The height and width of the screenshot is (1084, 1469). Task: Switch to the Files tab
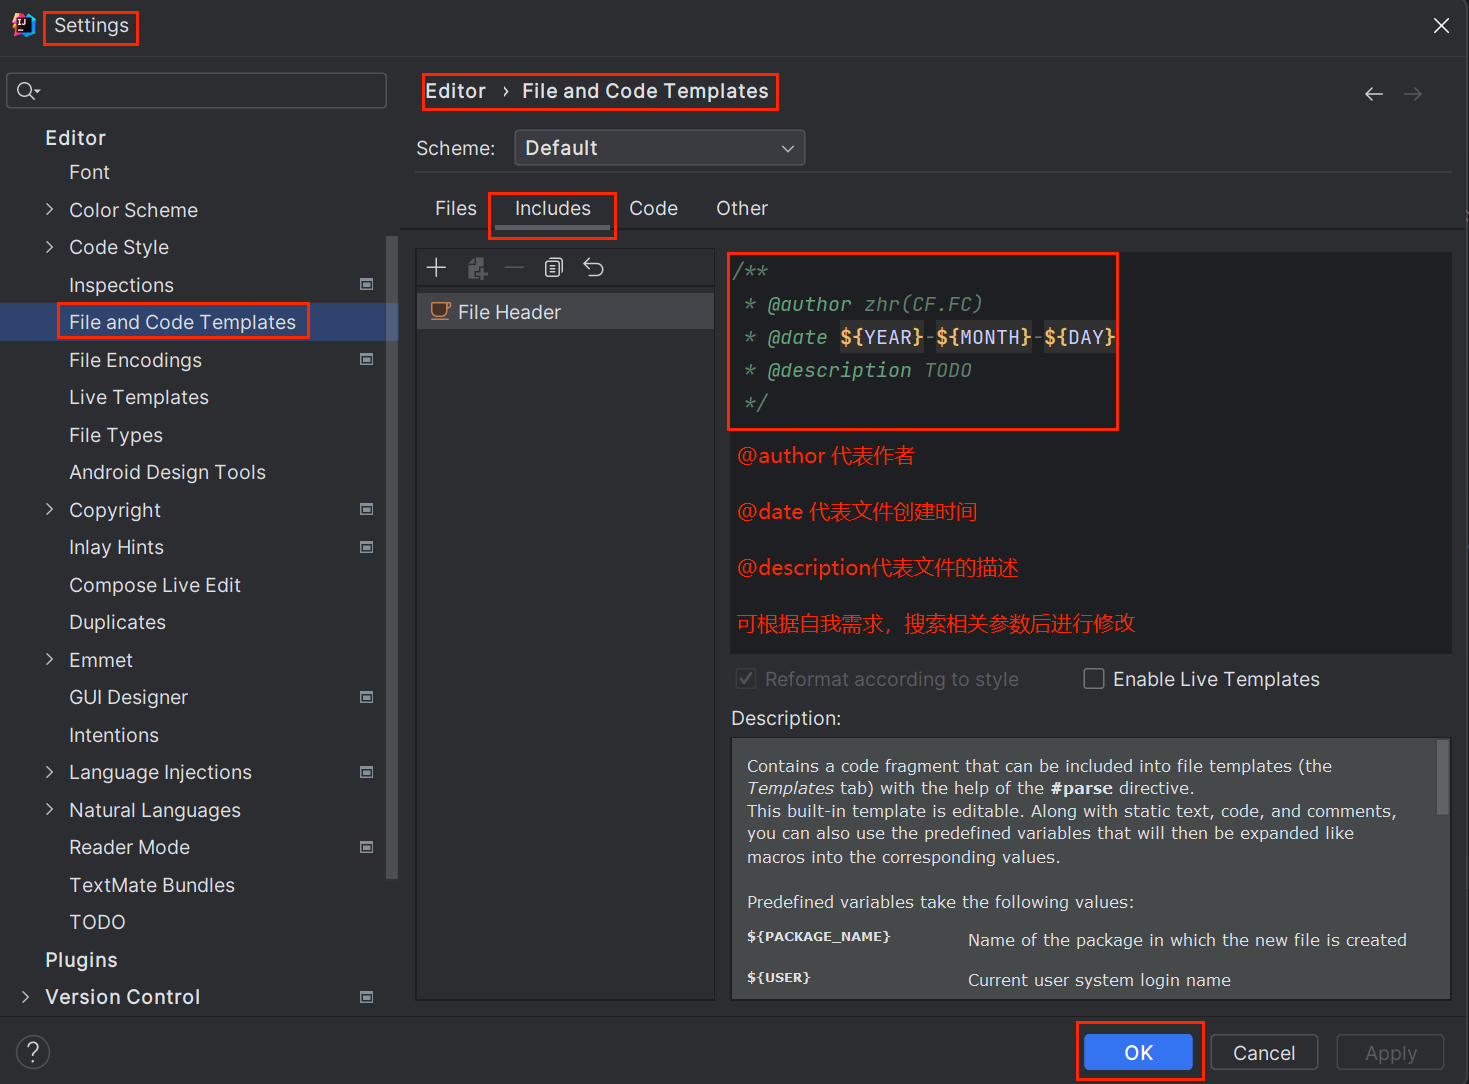pyautogui.click(x=456, y=208)
